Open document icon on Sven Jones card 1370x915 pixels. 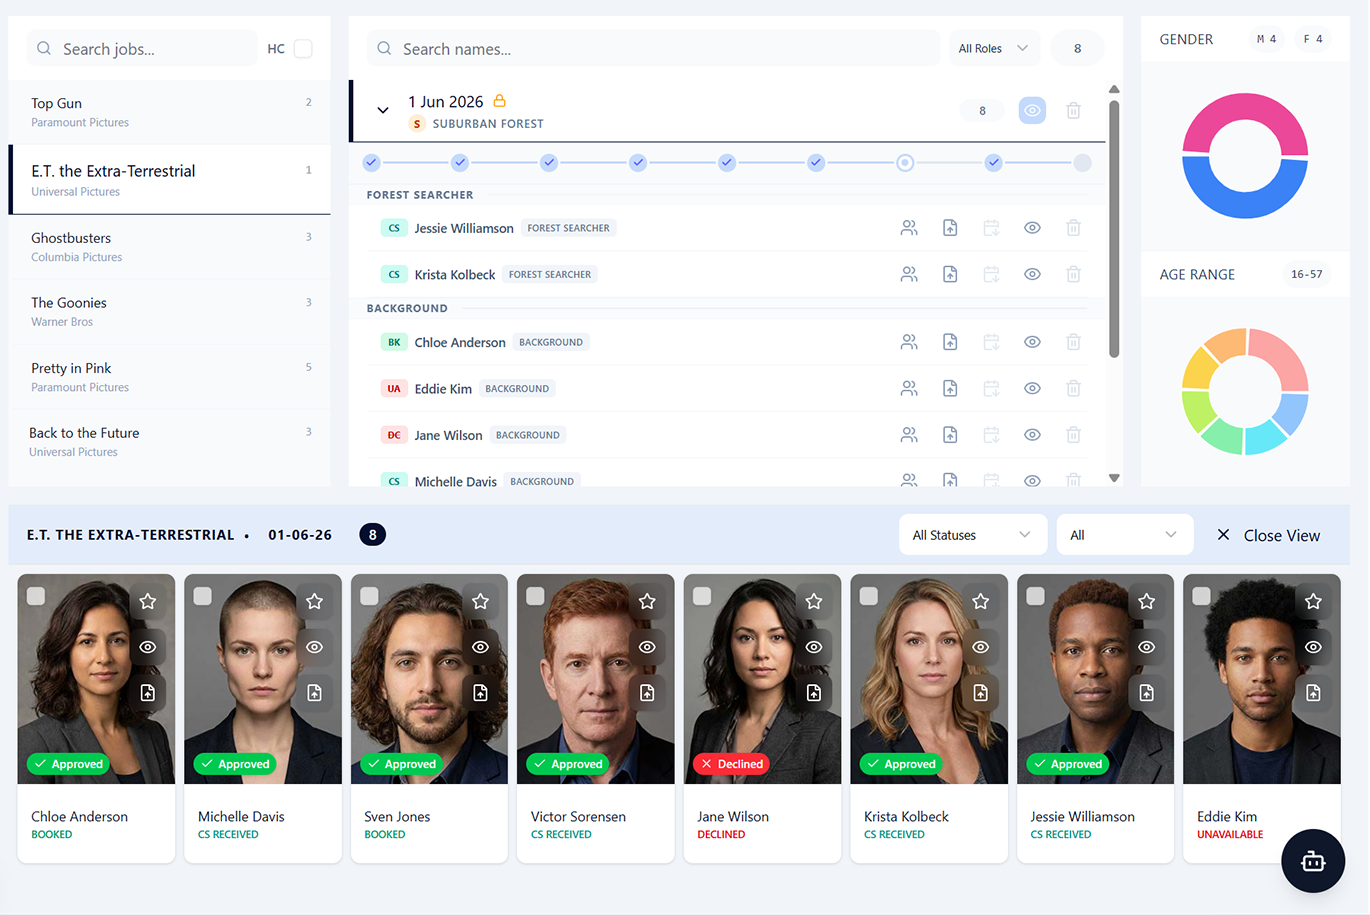[x=481, y=693]
